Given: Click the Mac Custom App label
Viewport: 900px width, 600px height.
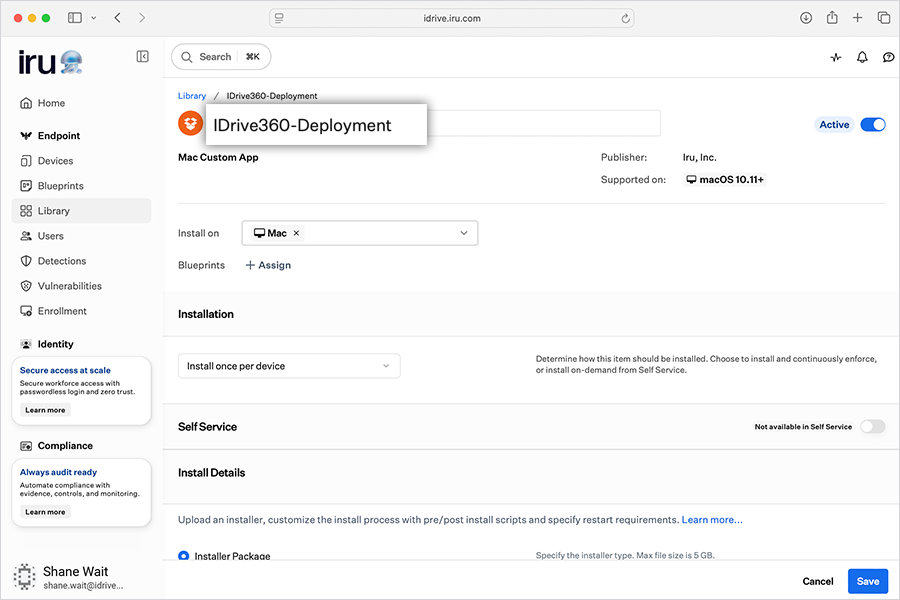Looking at the screenshot, I should [218, 157].
